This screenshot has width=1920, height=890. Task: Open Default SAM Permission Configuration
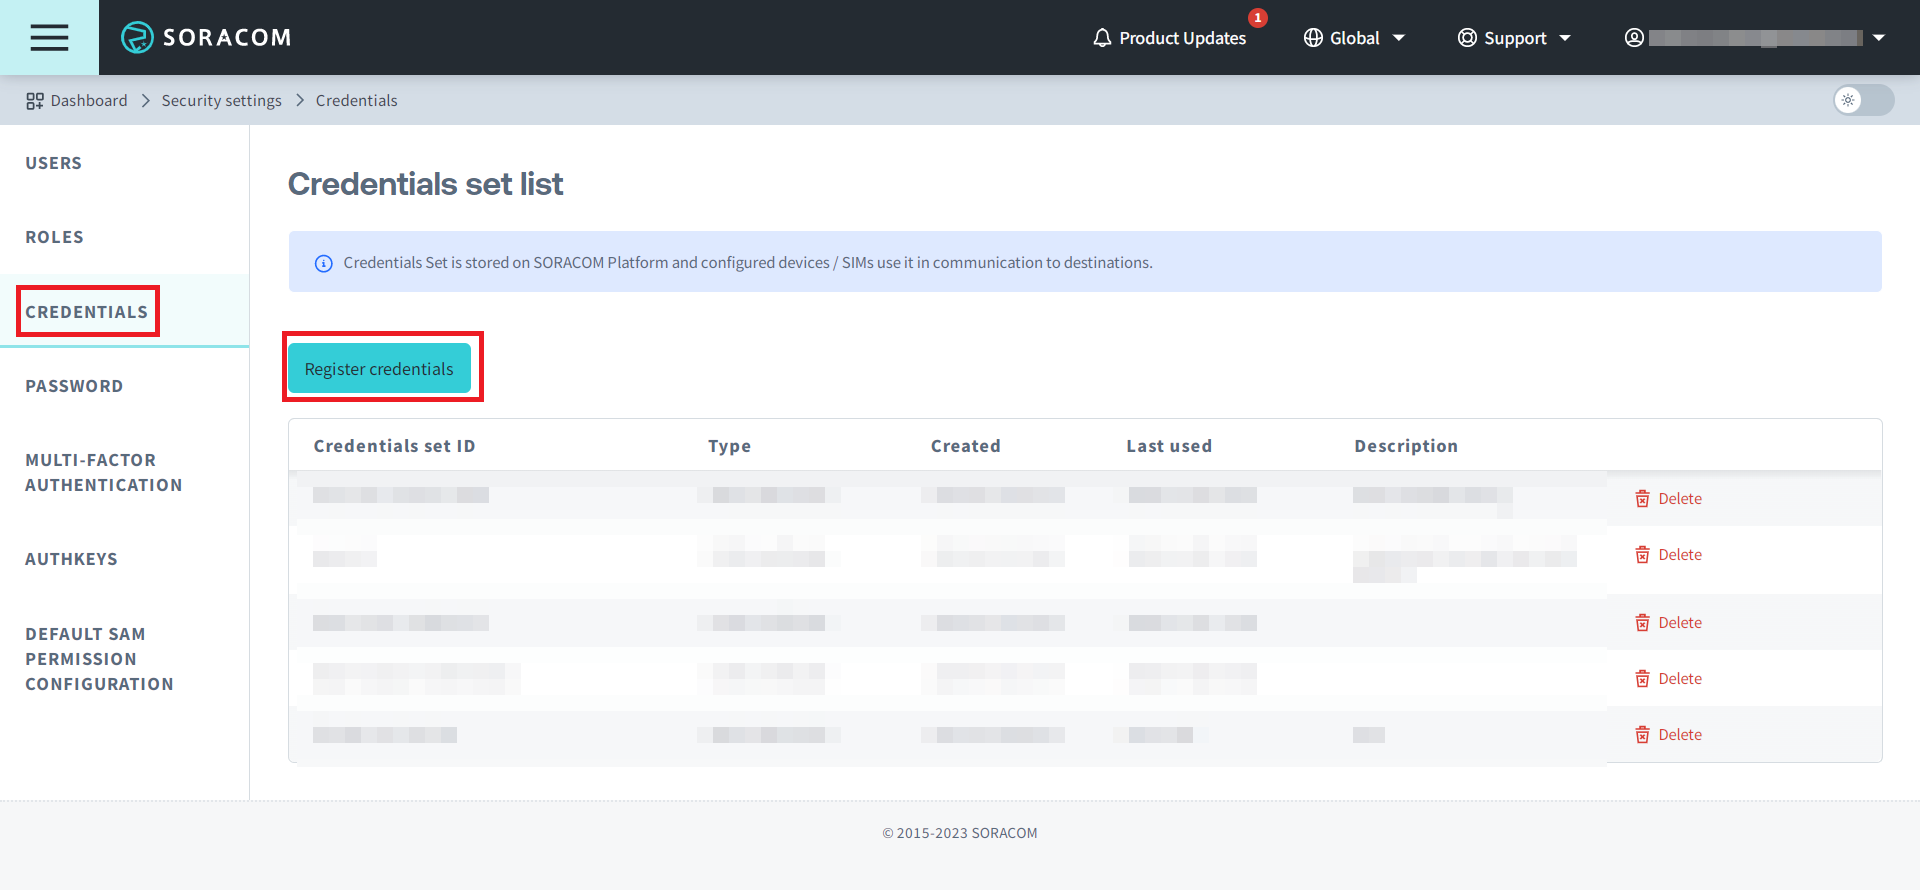99,659
